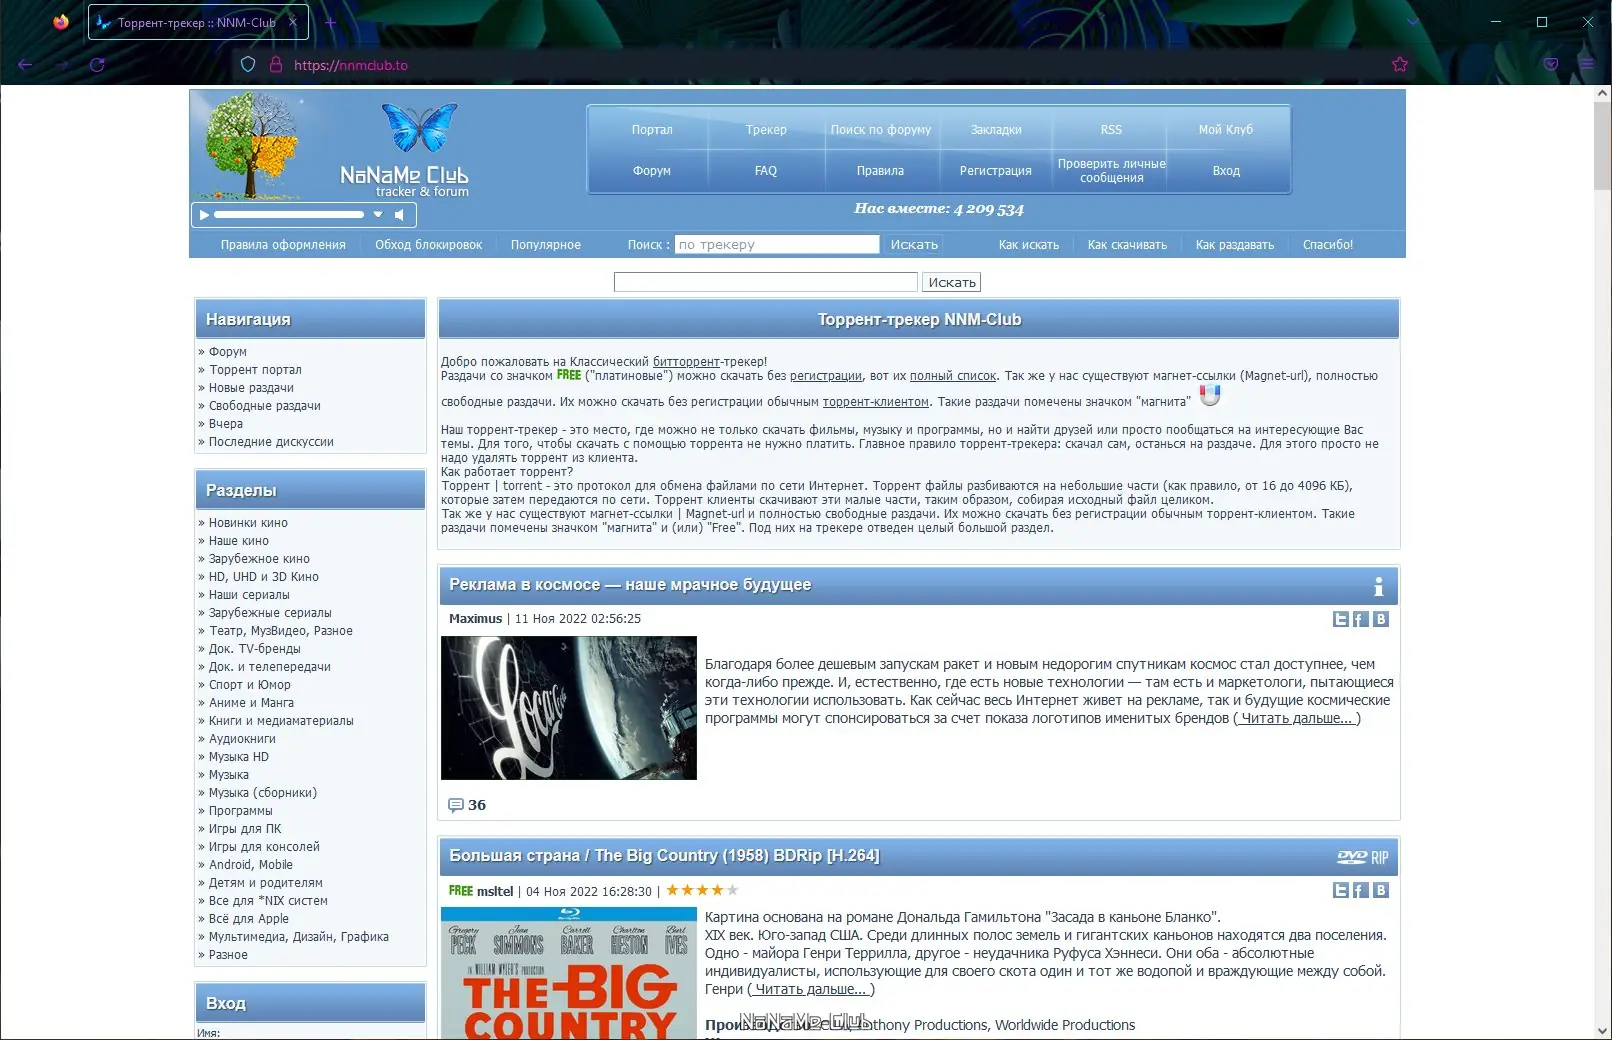
Task: Share The Big Country post on Facebook
Action: pyautogui.click(x=1361, y=890)
